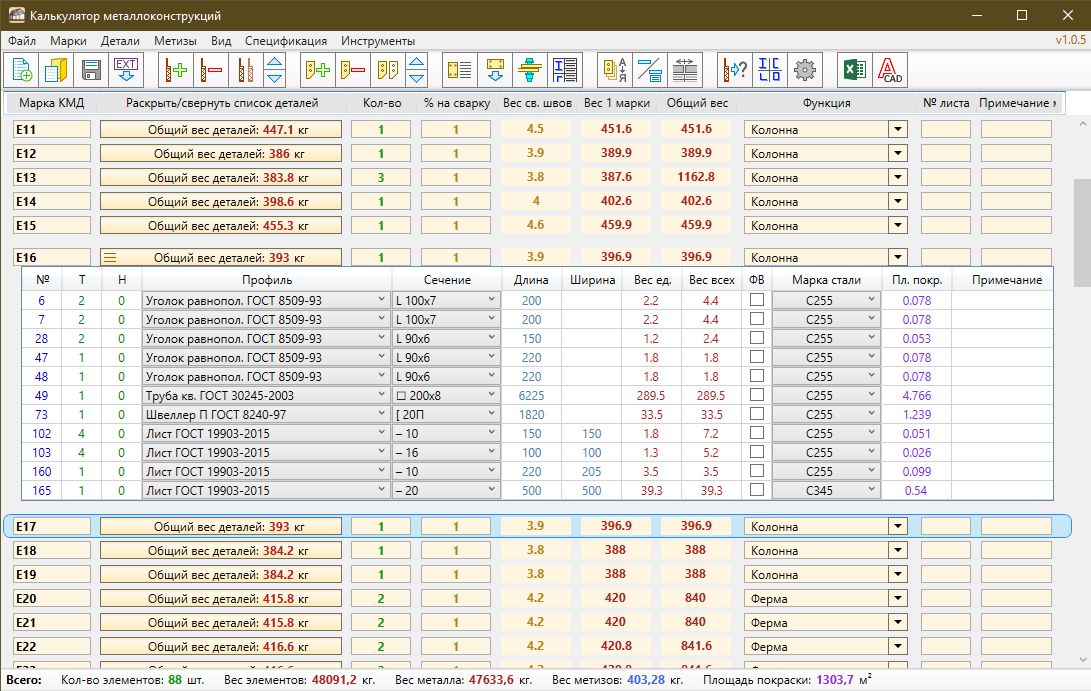
Task: Export to Excel via toolbar icon
Action: click(853, 70)
